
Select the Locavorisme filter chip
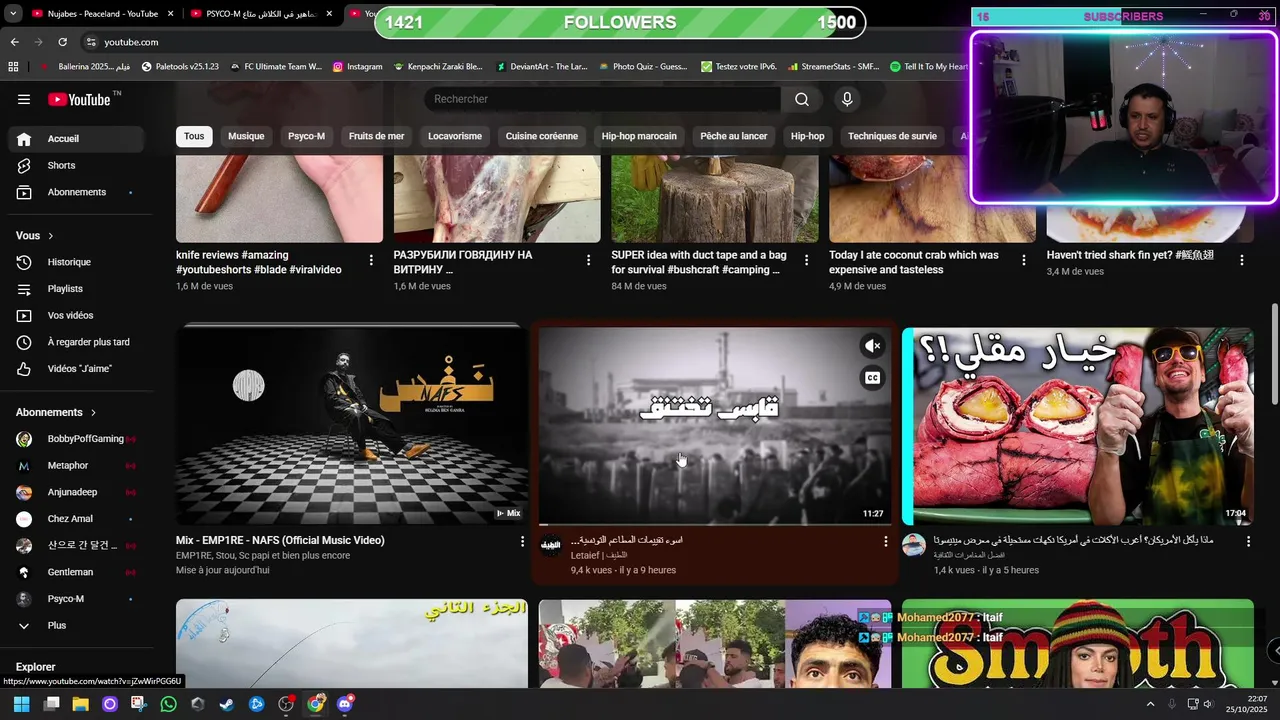point(455,136)
